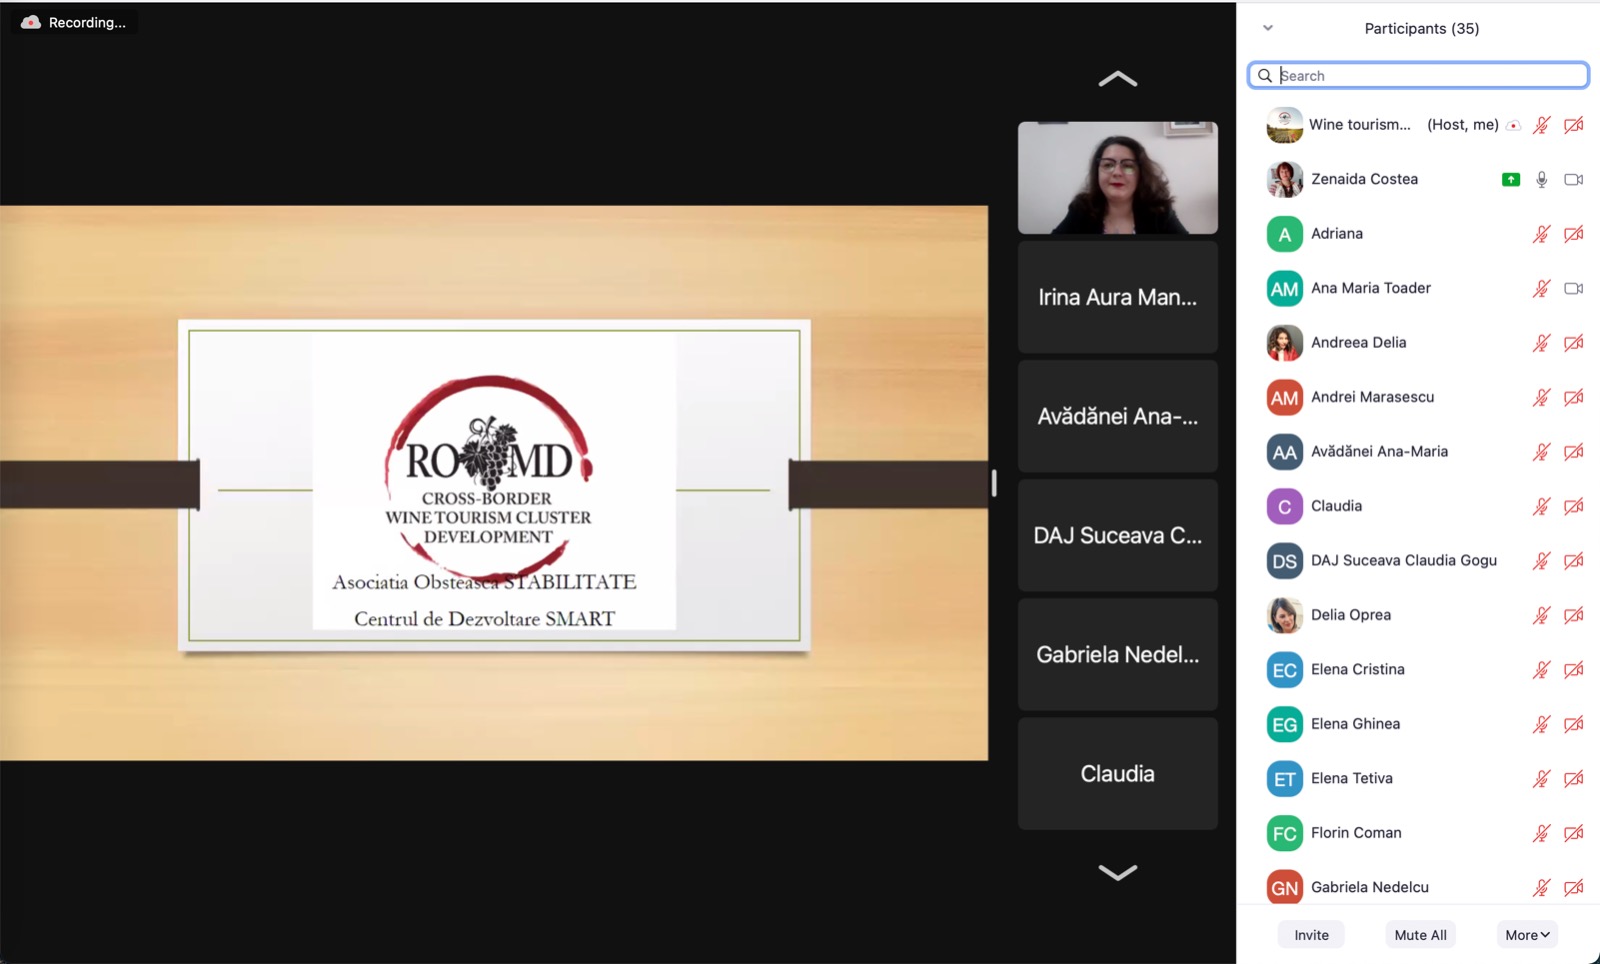Click Zenaida Costea's microphone icon
1600x964 pixels.
[x=1541, y=180]
